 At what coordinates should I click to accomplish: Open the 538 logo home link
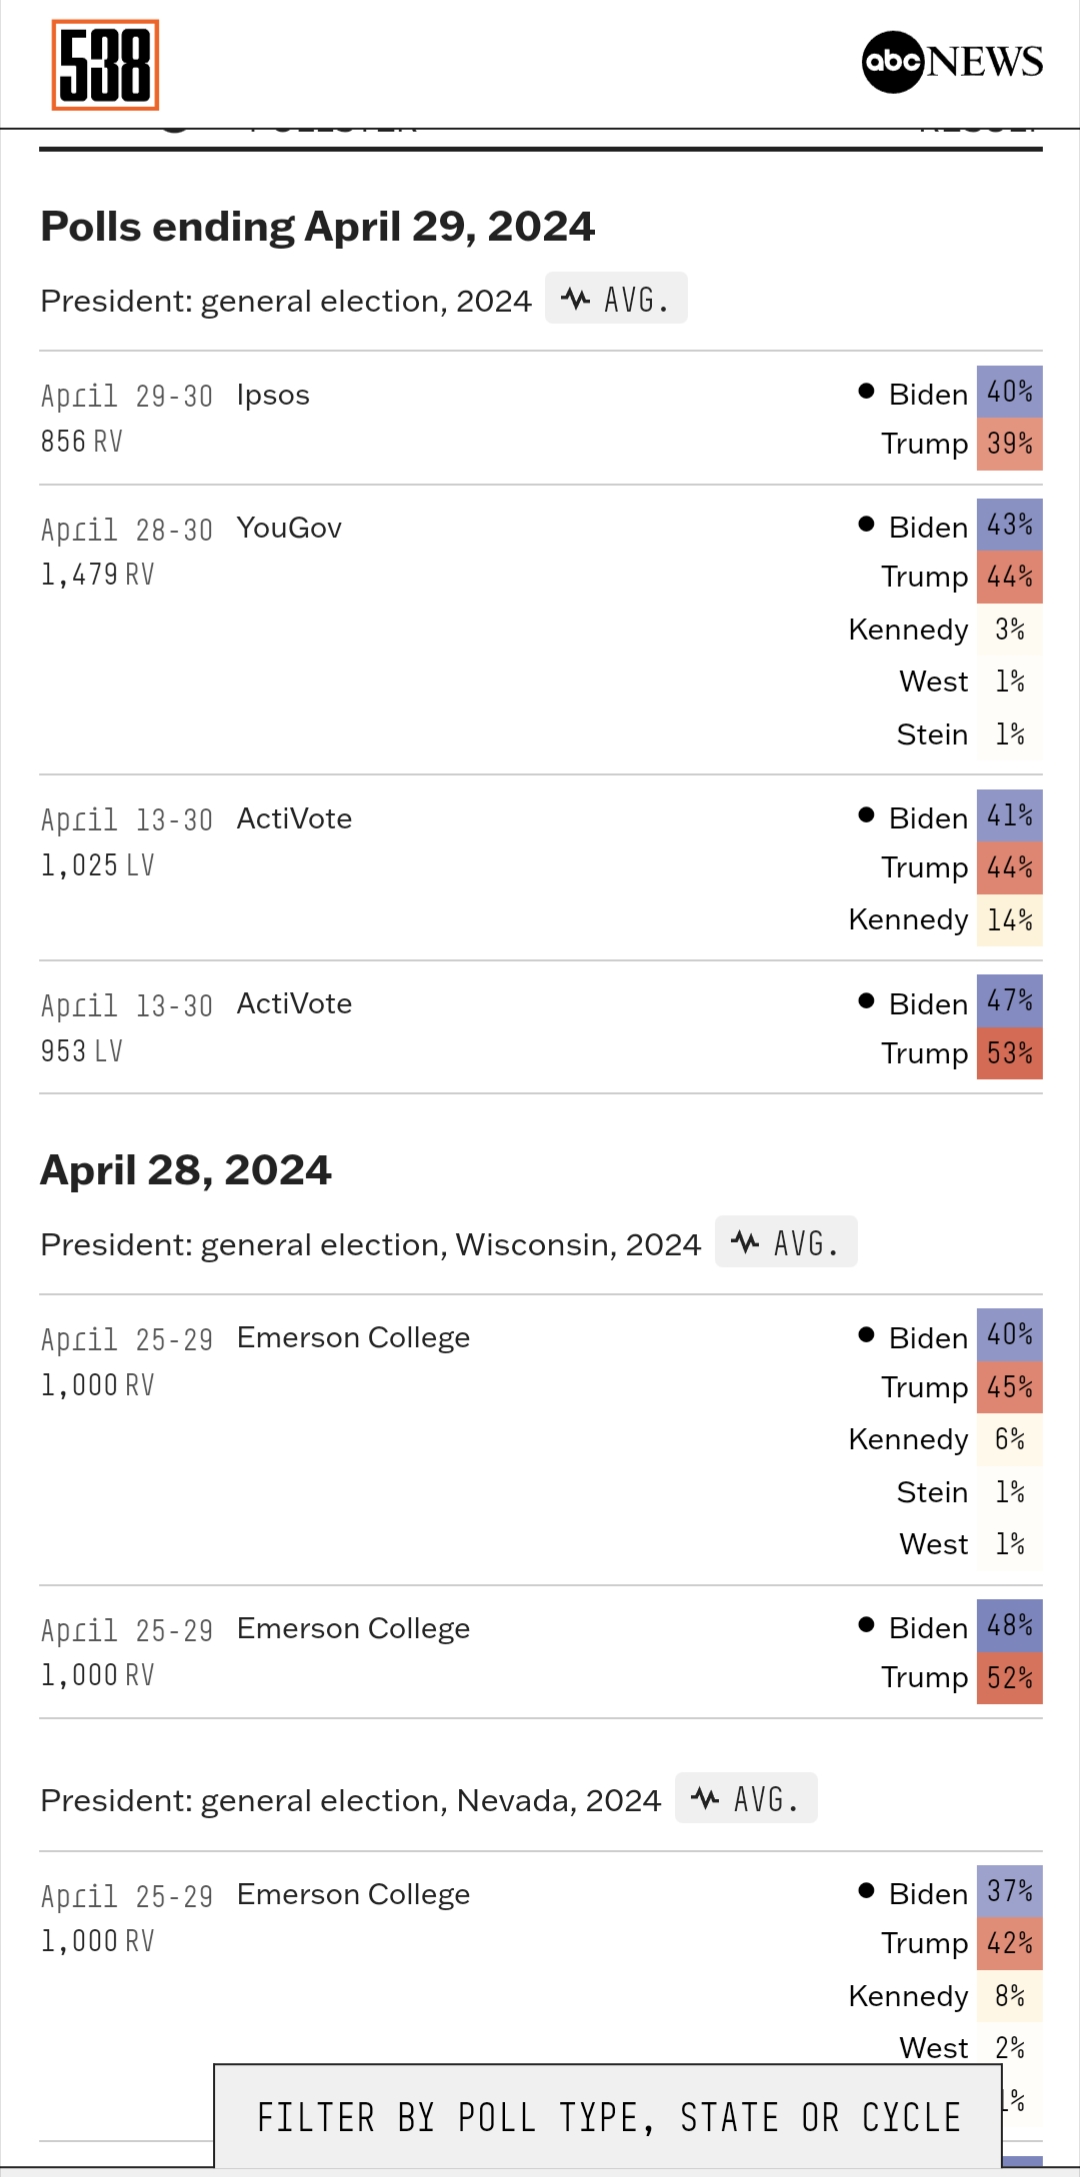pyautogui.click(x=105, y=65)
